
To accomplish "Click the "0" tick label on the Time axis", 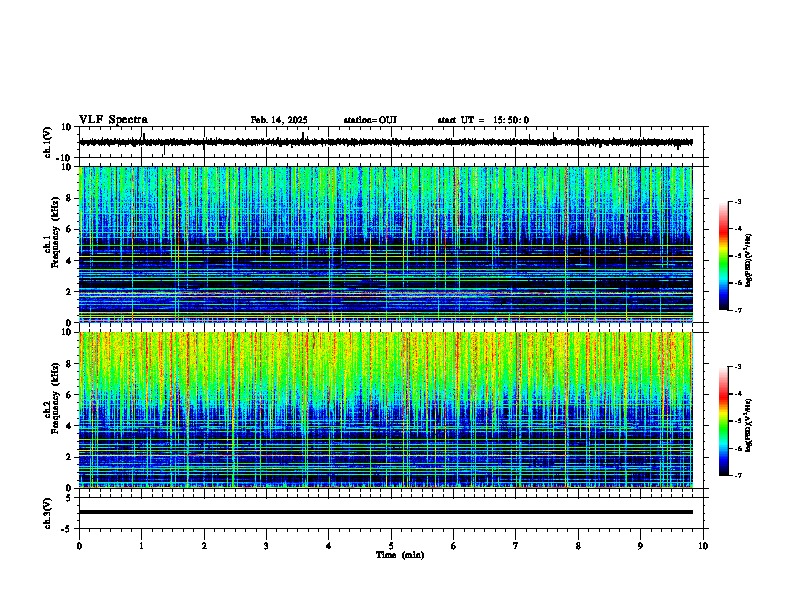I will pyautogui.click(x=79, y=545).
